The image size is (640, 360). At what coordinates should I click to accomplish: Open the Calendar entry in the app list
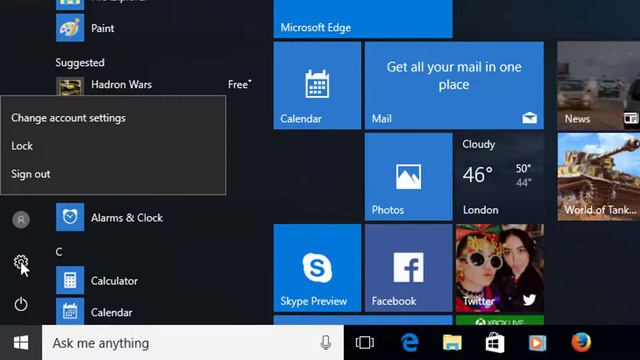(x=95, y=312)
